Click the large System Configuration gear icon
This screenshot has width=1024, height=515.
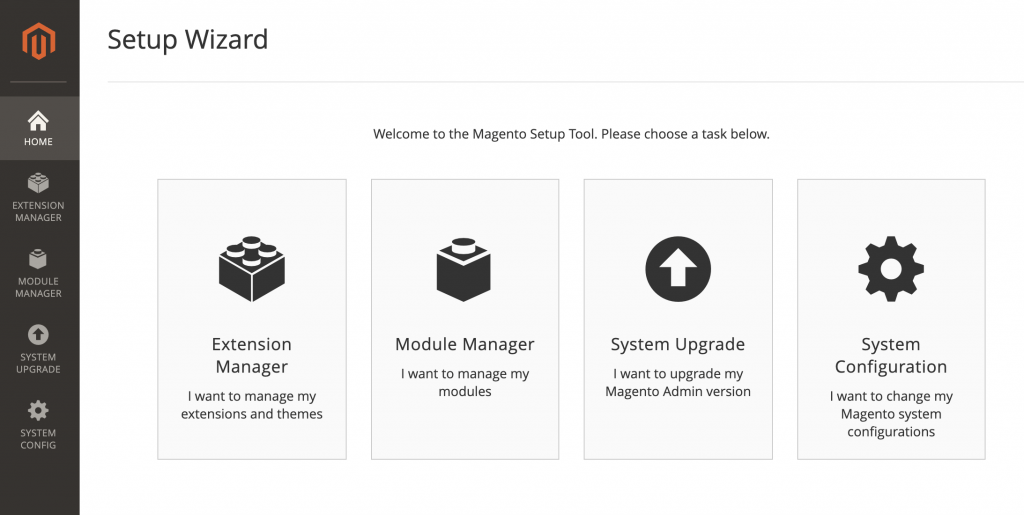[x=891, y=269]
